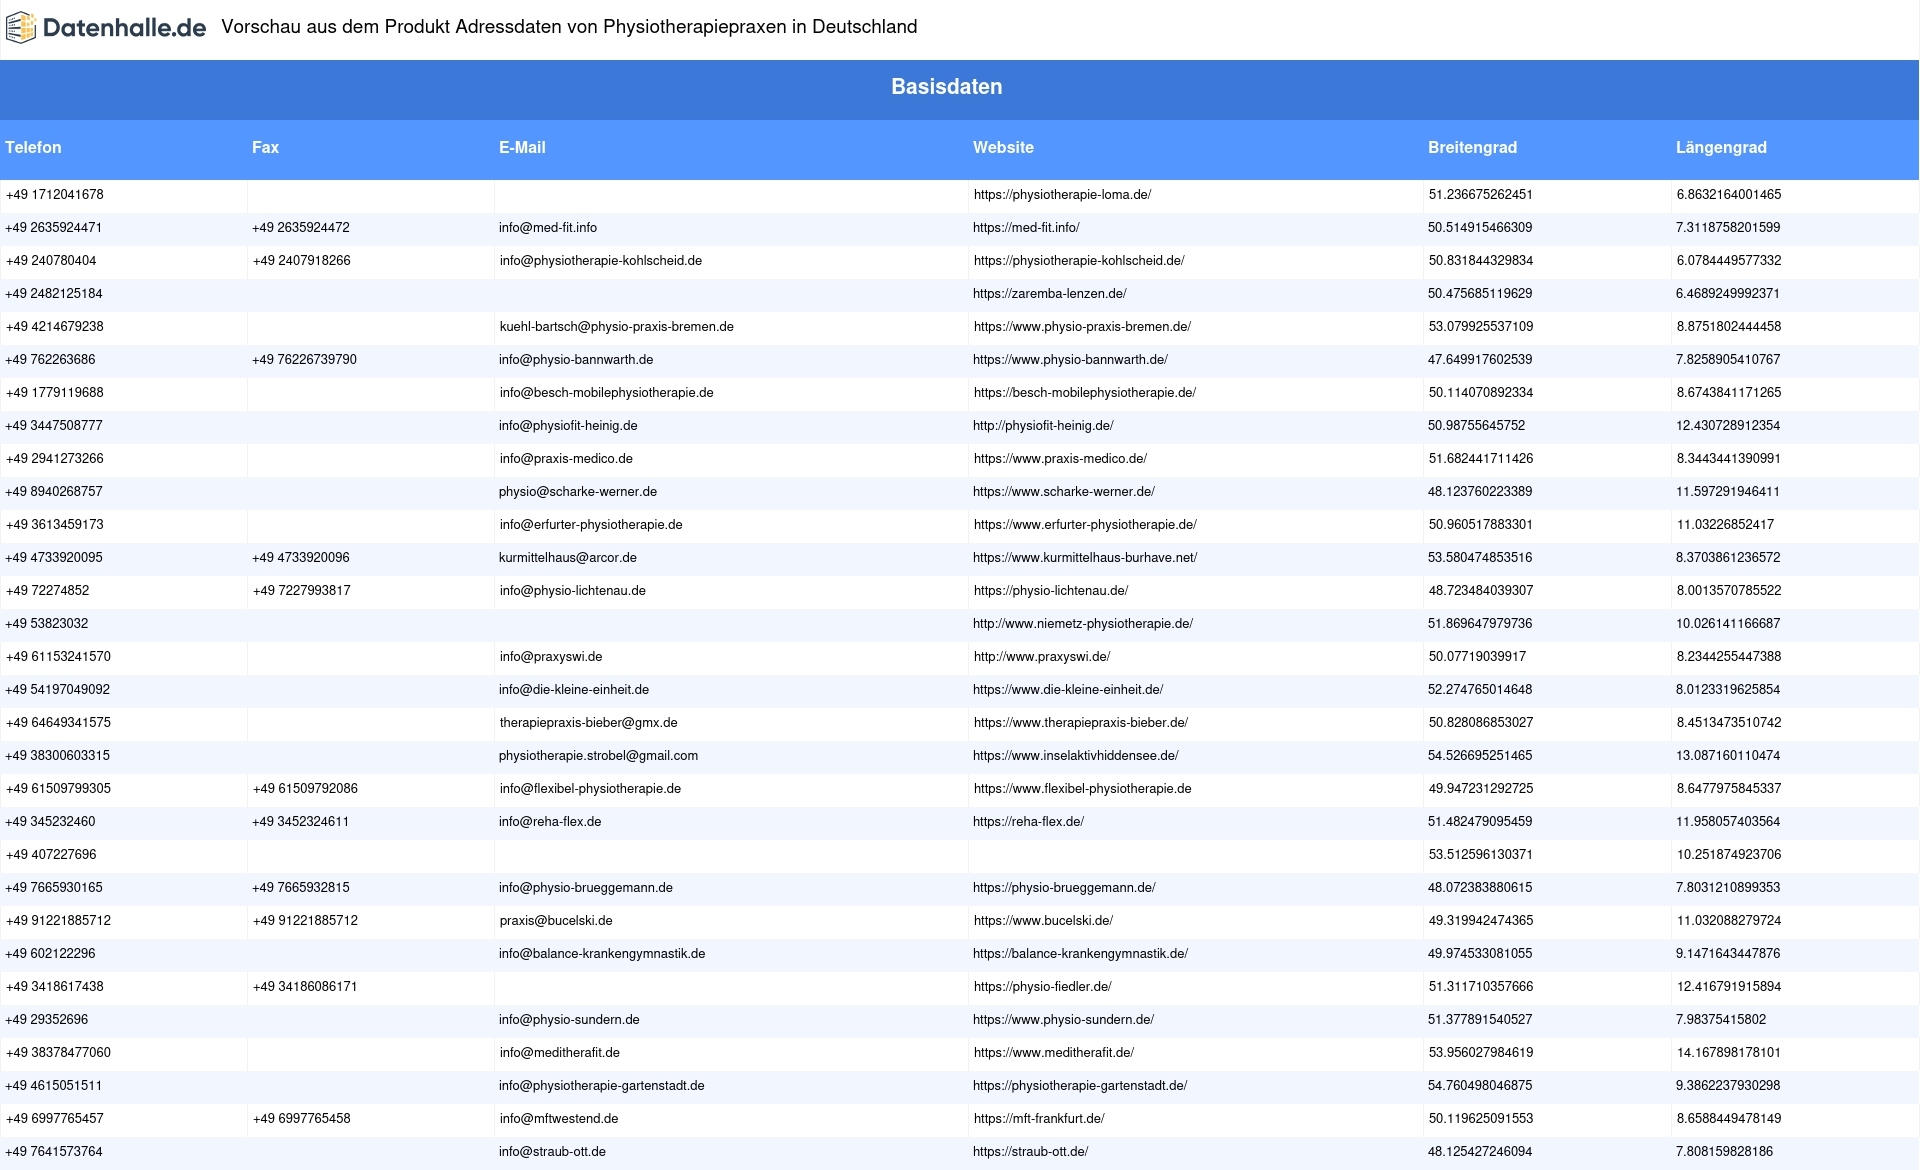Select email info@physio-bannwarth.de
Viewport: 1920px width, 1170px height.
click(x=576, y=360)
